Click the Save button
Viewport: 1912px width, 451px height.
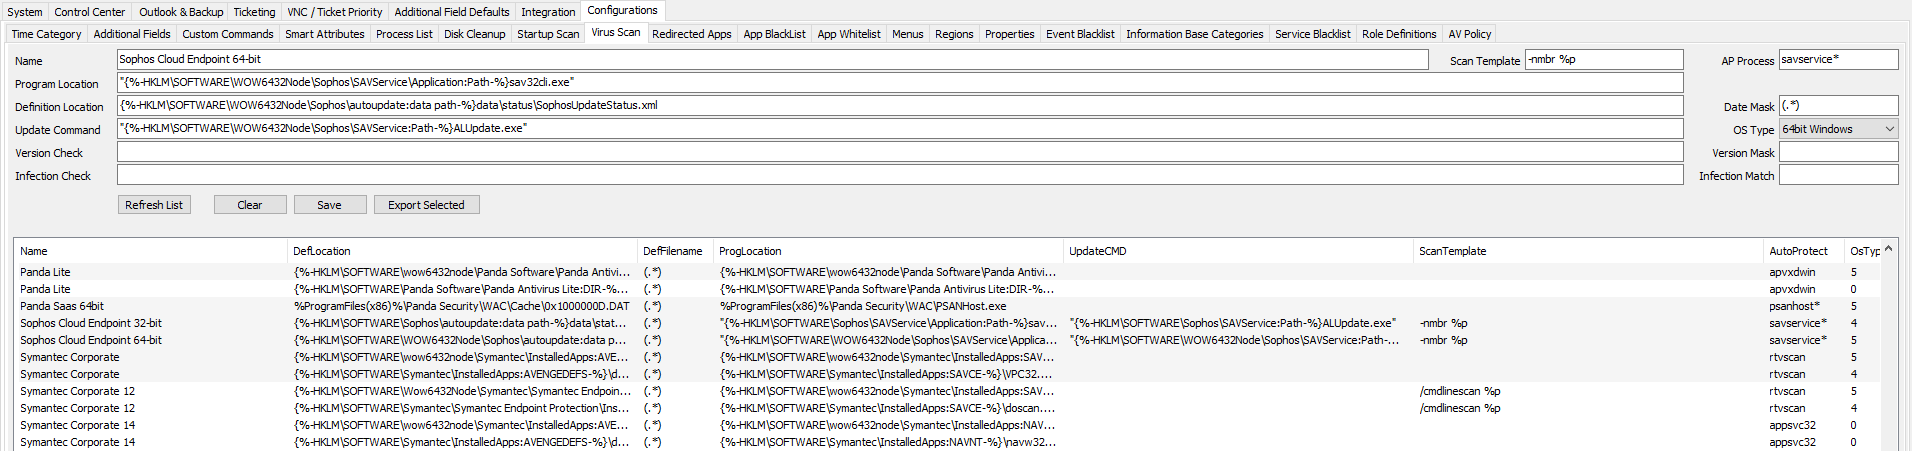click(329, 205)
